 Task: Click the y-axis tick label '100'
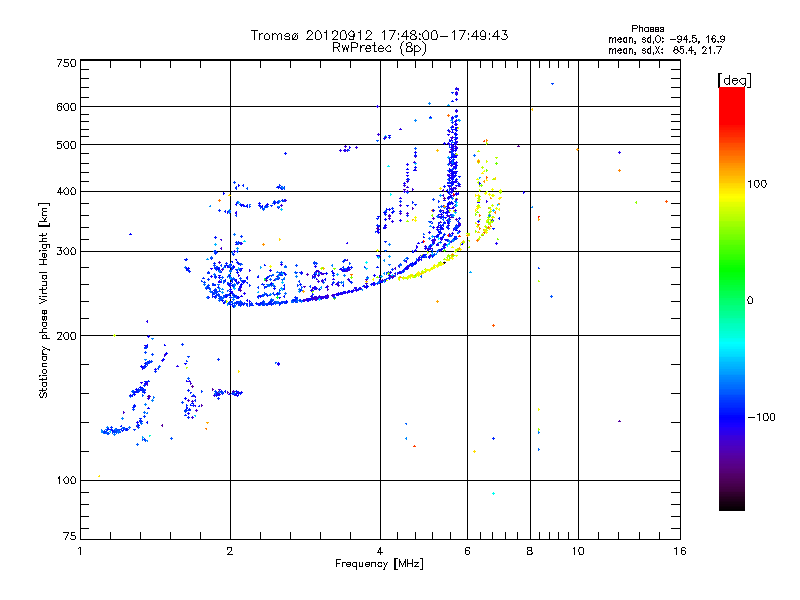pyautogui.click(x=66, y=480)
